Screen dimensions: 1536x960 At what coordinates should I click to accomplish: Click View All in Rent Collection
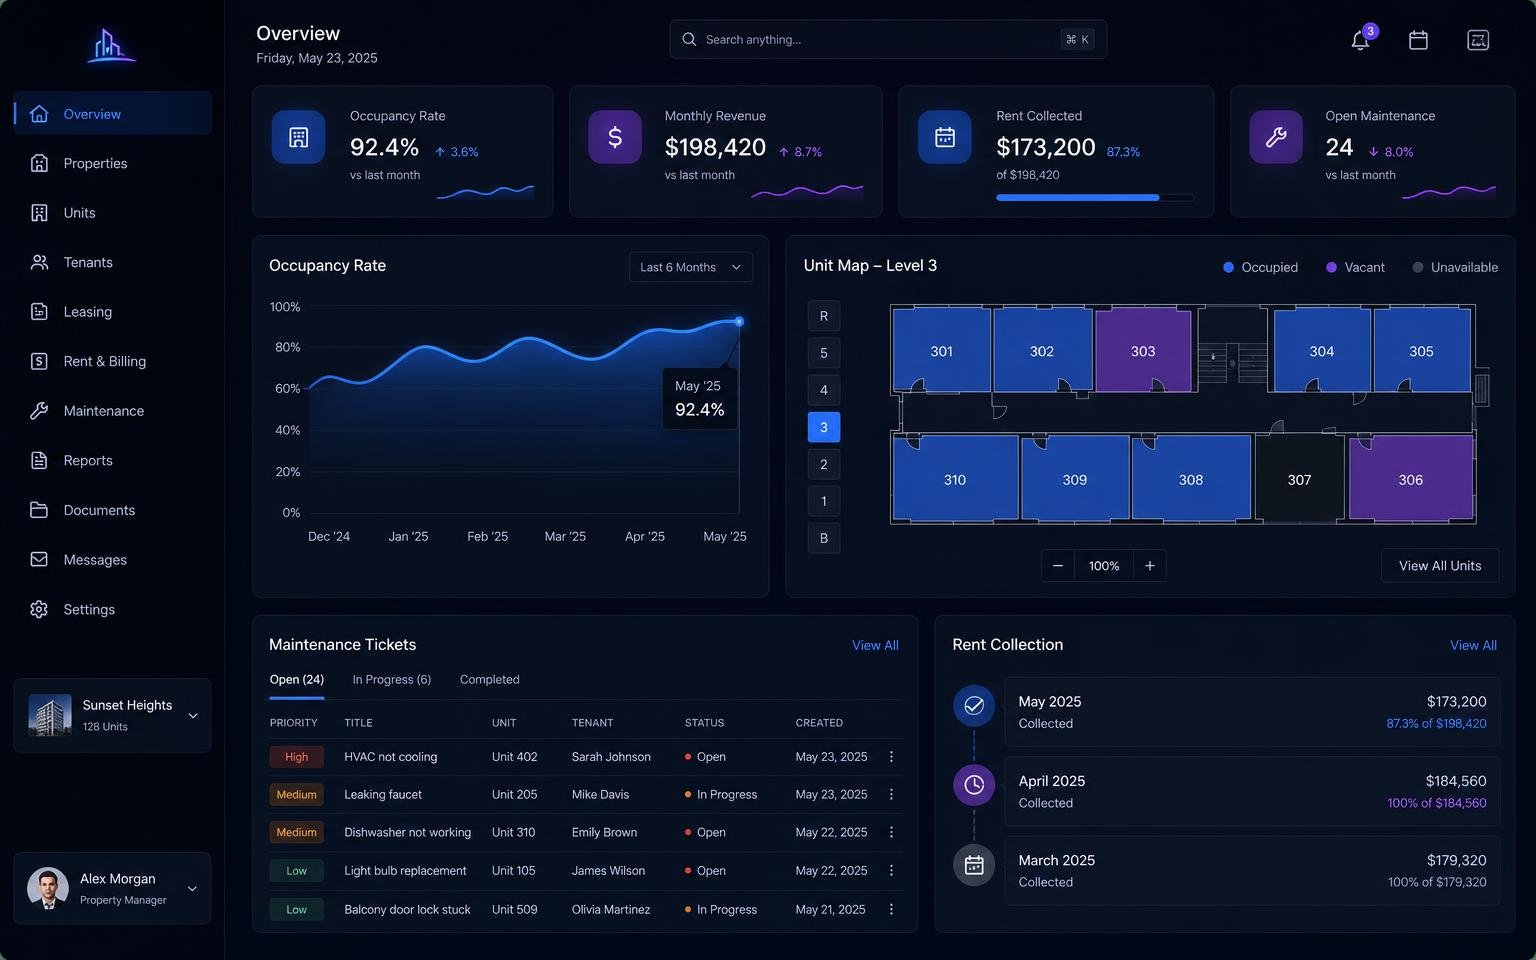tap(1473, 645)
